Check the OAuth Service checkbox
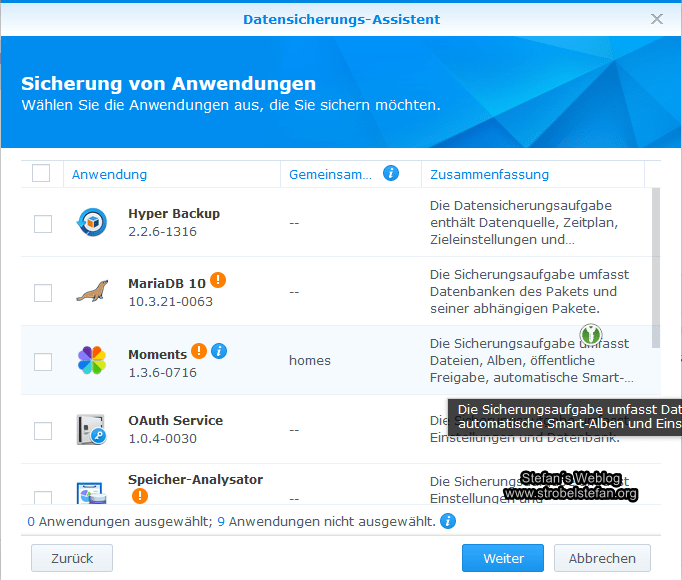This screenshot has height=580, width=682. (43, 431)
